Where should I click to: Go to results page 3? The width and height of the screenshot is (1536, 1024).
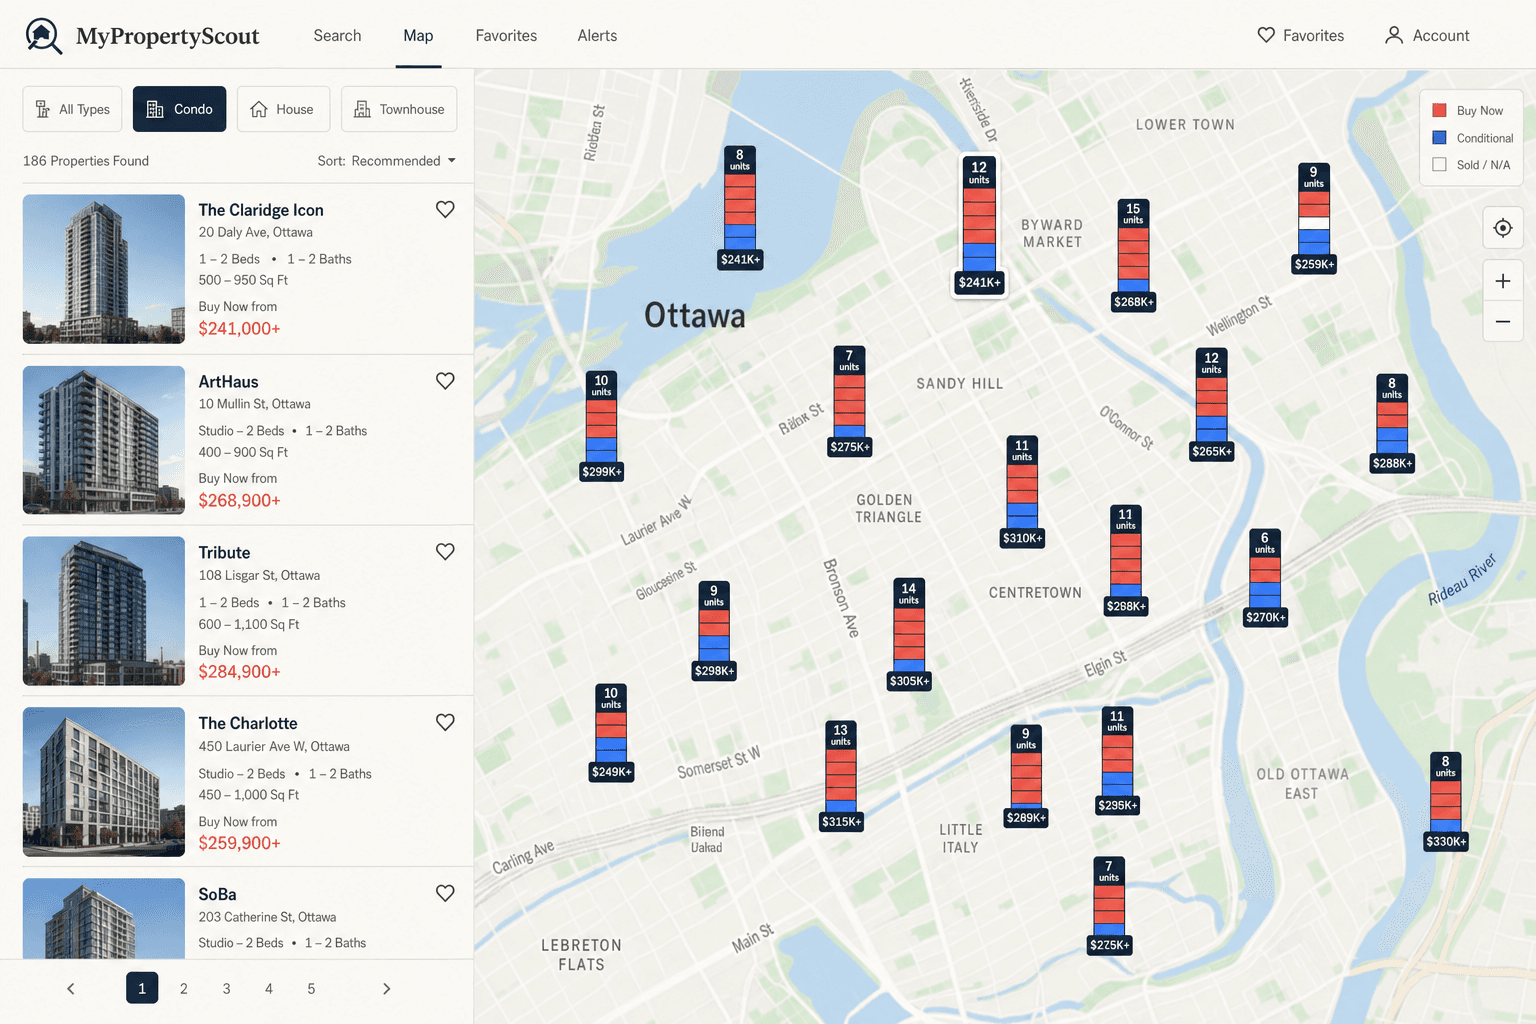click(x=227, y=989)
